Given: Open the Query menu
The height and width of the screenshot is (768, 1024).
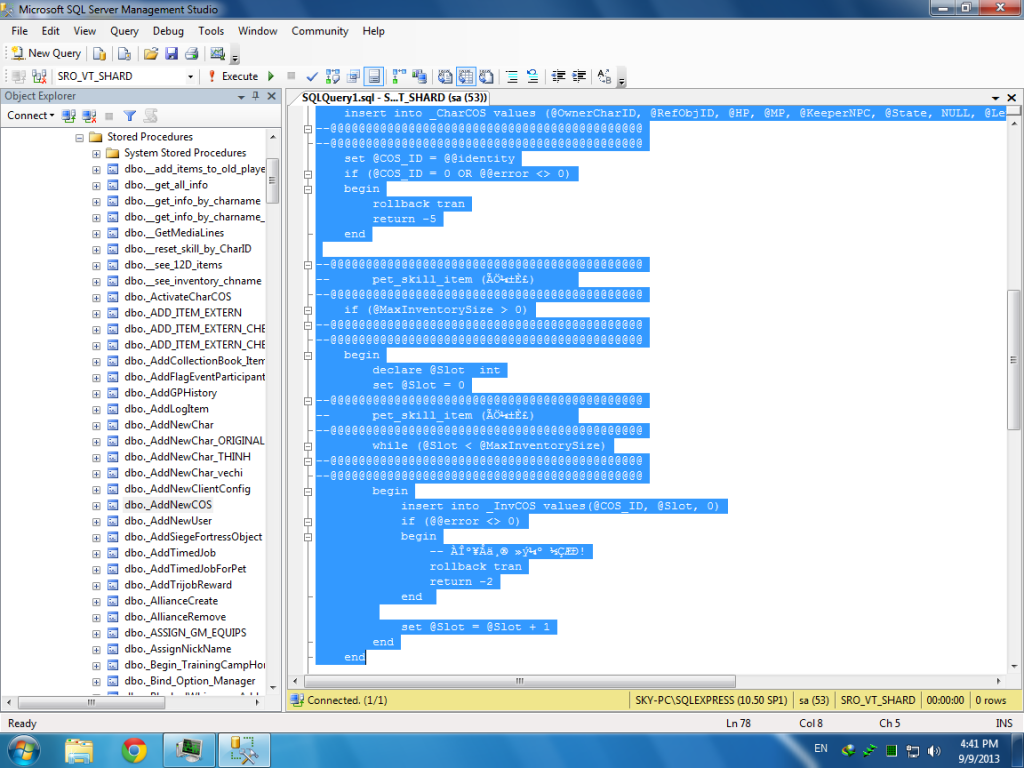Looking at the screenshot, I should click(x=124, y=31).
